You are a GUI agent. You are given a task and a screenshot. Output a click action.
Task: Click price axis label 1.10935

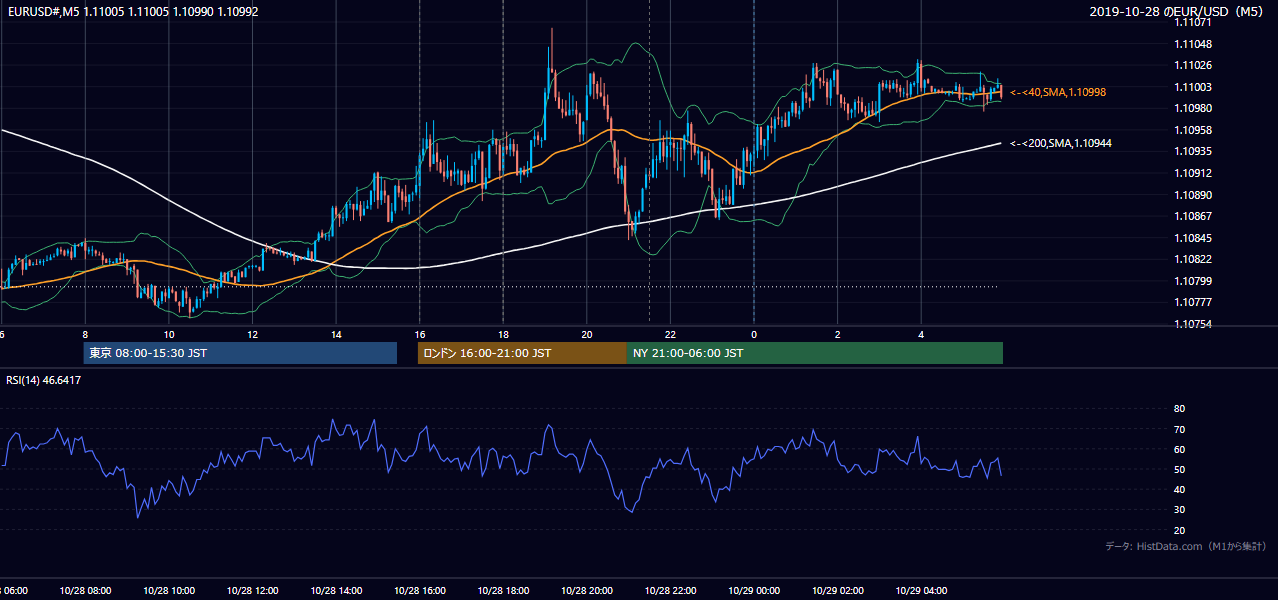pos(1194,152)
